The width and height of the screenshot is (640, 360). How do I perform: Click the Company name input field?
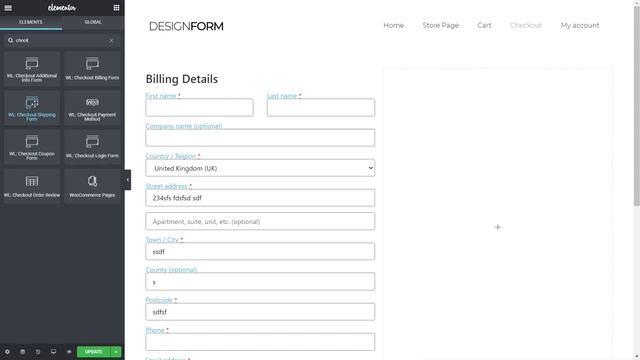point(260,138)
